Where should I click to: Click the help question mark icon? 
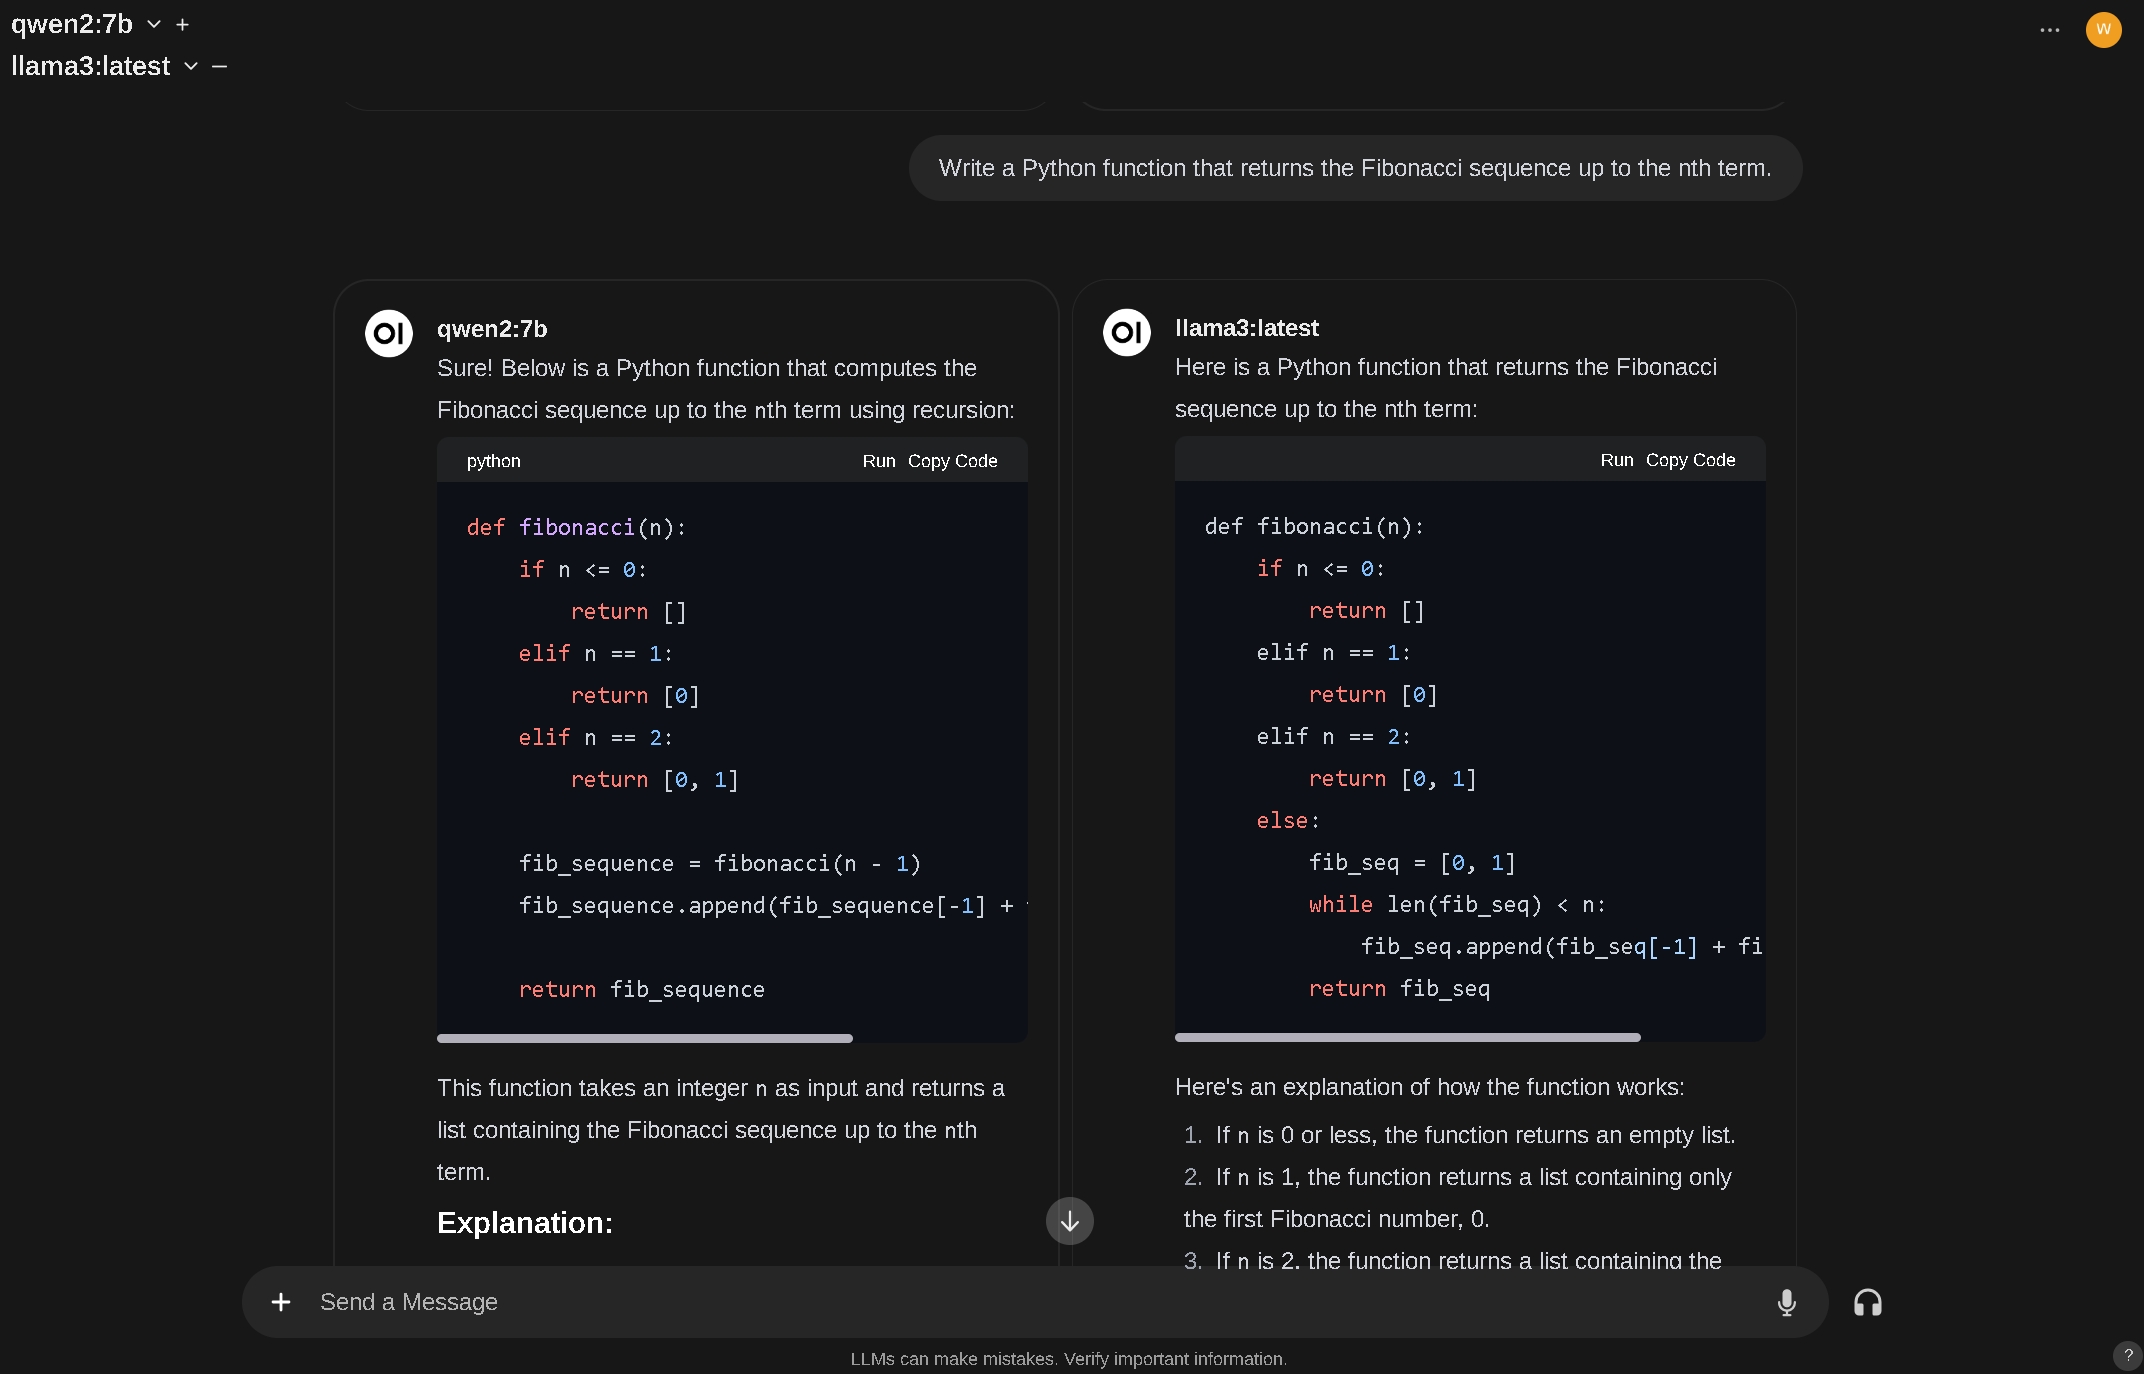pos(2127,1355)
